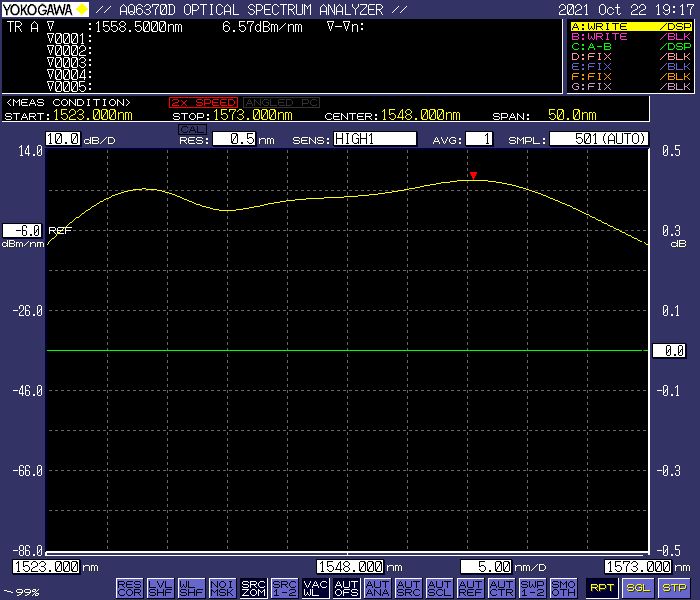Screen dimensions: 700x600
Task: Select the NOI MSK icon
Action: tap(222, 587)
